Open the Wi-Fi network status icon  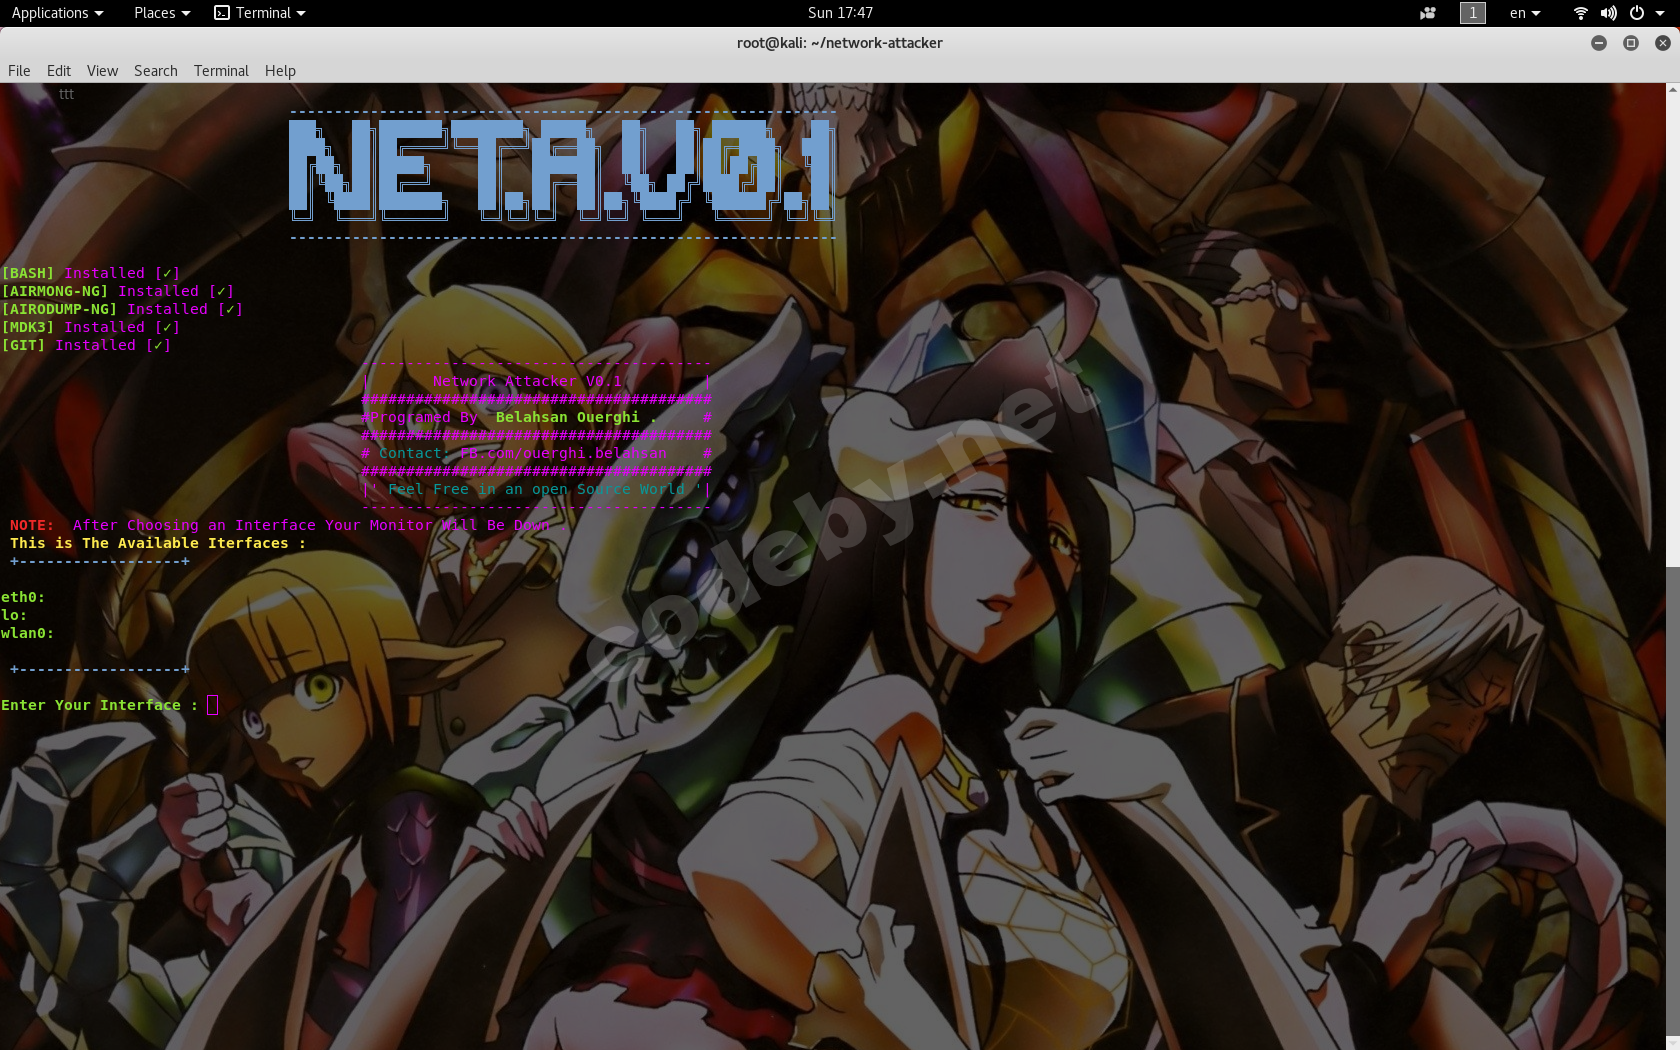pyautogui.click(x=1580, y=13)
